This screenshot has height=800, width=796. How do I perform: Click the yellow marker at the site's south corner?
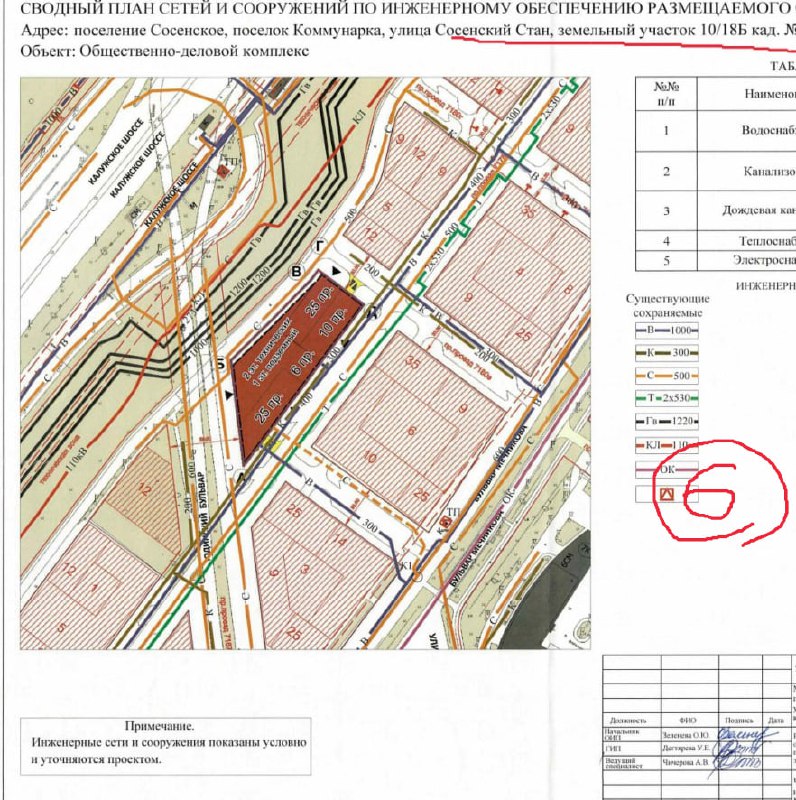[x=273, y=442]
